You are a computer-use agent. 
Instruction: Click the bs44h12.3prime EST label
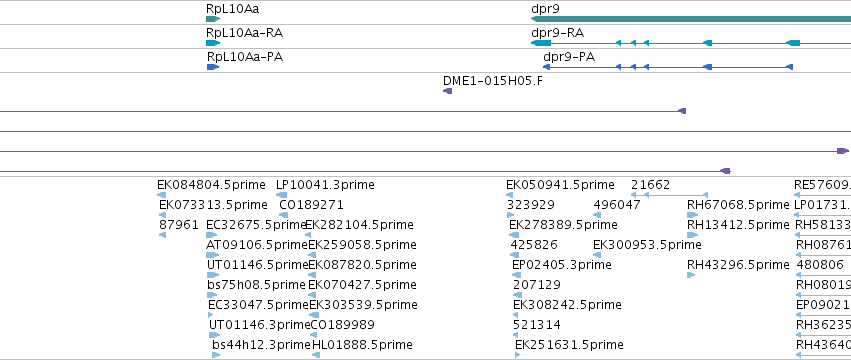(x=261, y=345)
